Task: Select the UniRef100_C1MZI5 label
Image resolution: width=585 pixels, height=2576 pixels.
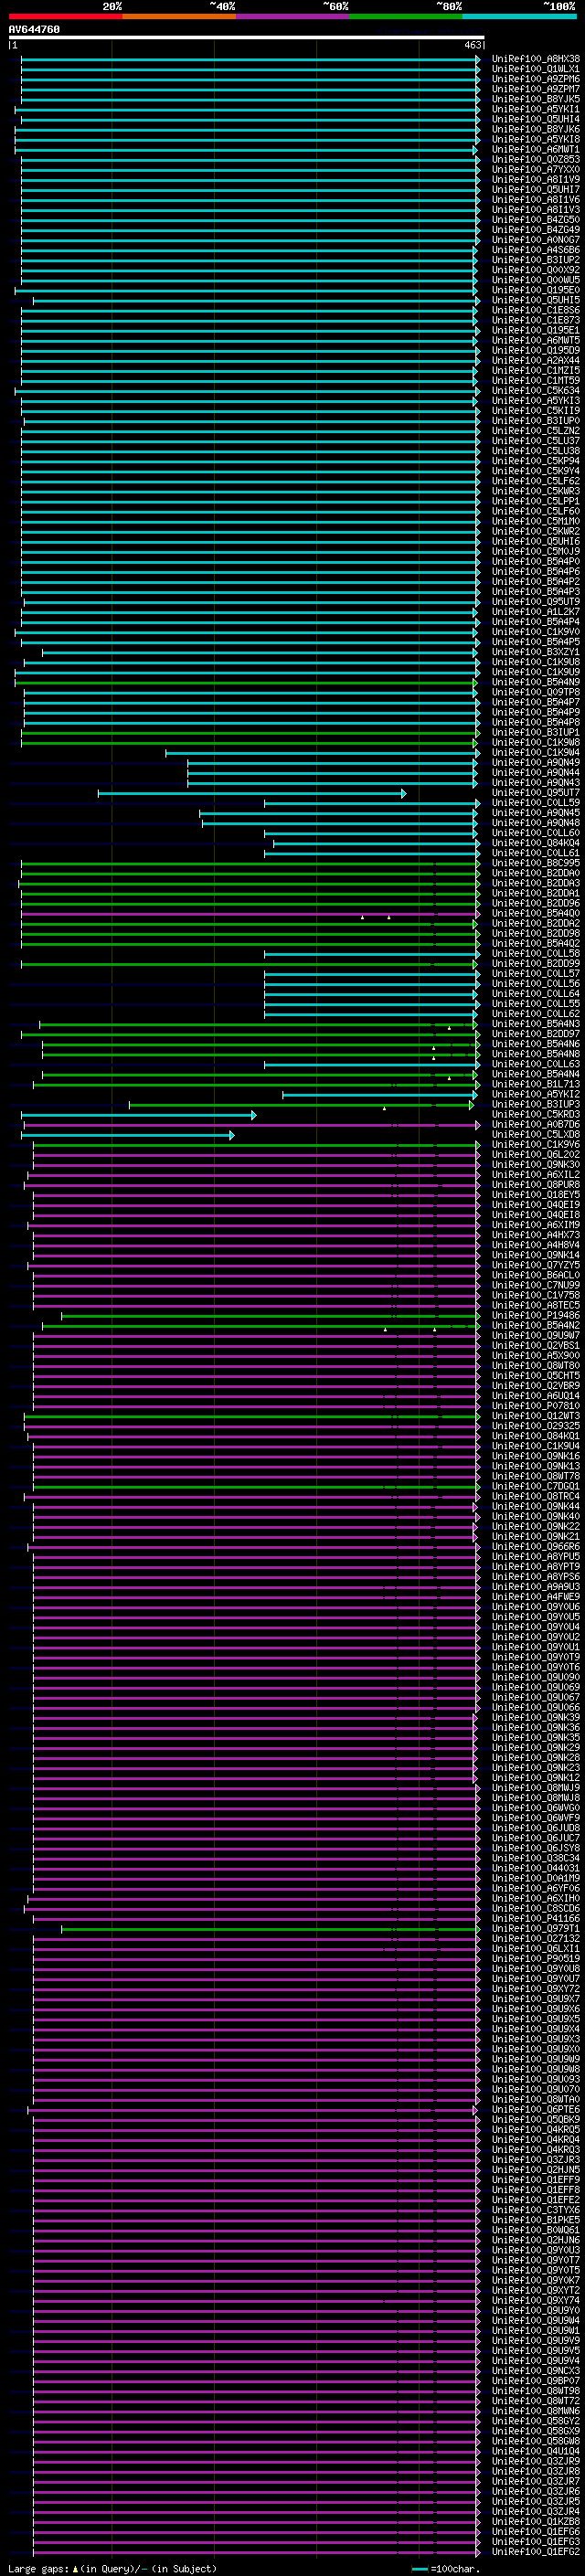Action: click(x=536, y=371)
